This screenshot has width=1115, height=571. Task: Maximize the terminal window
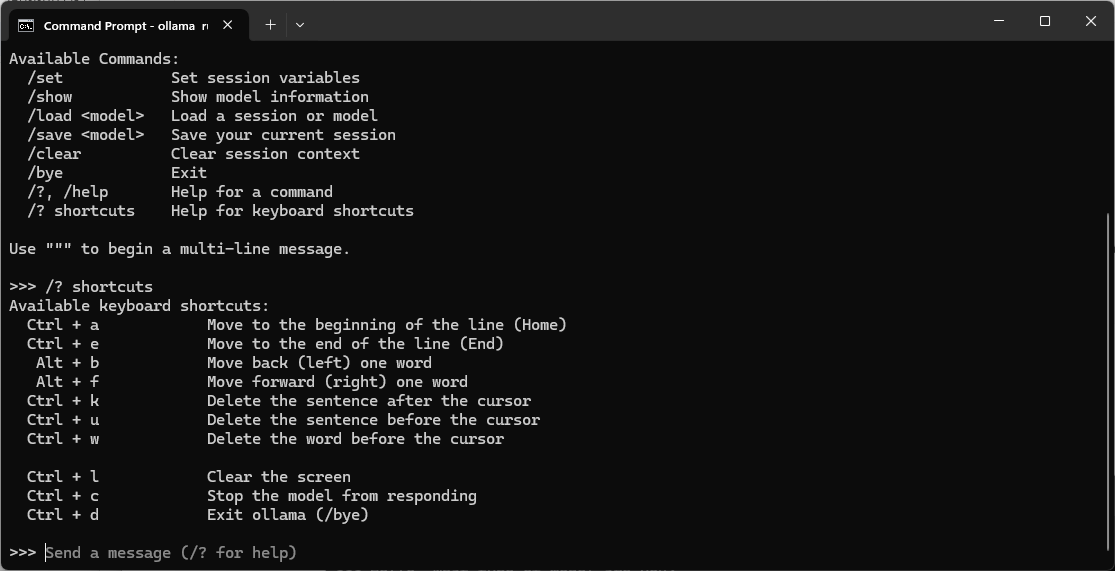point(1045,21)
